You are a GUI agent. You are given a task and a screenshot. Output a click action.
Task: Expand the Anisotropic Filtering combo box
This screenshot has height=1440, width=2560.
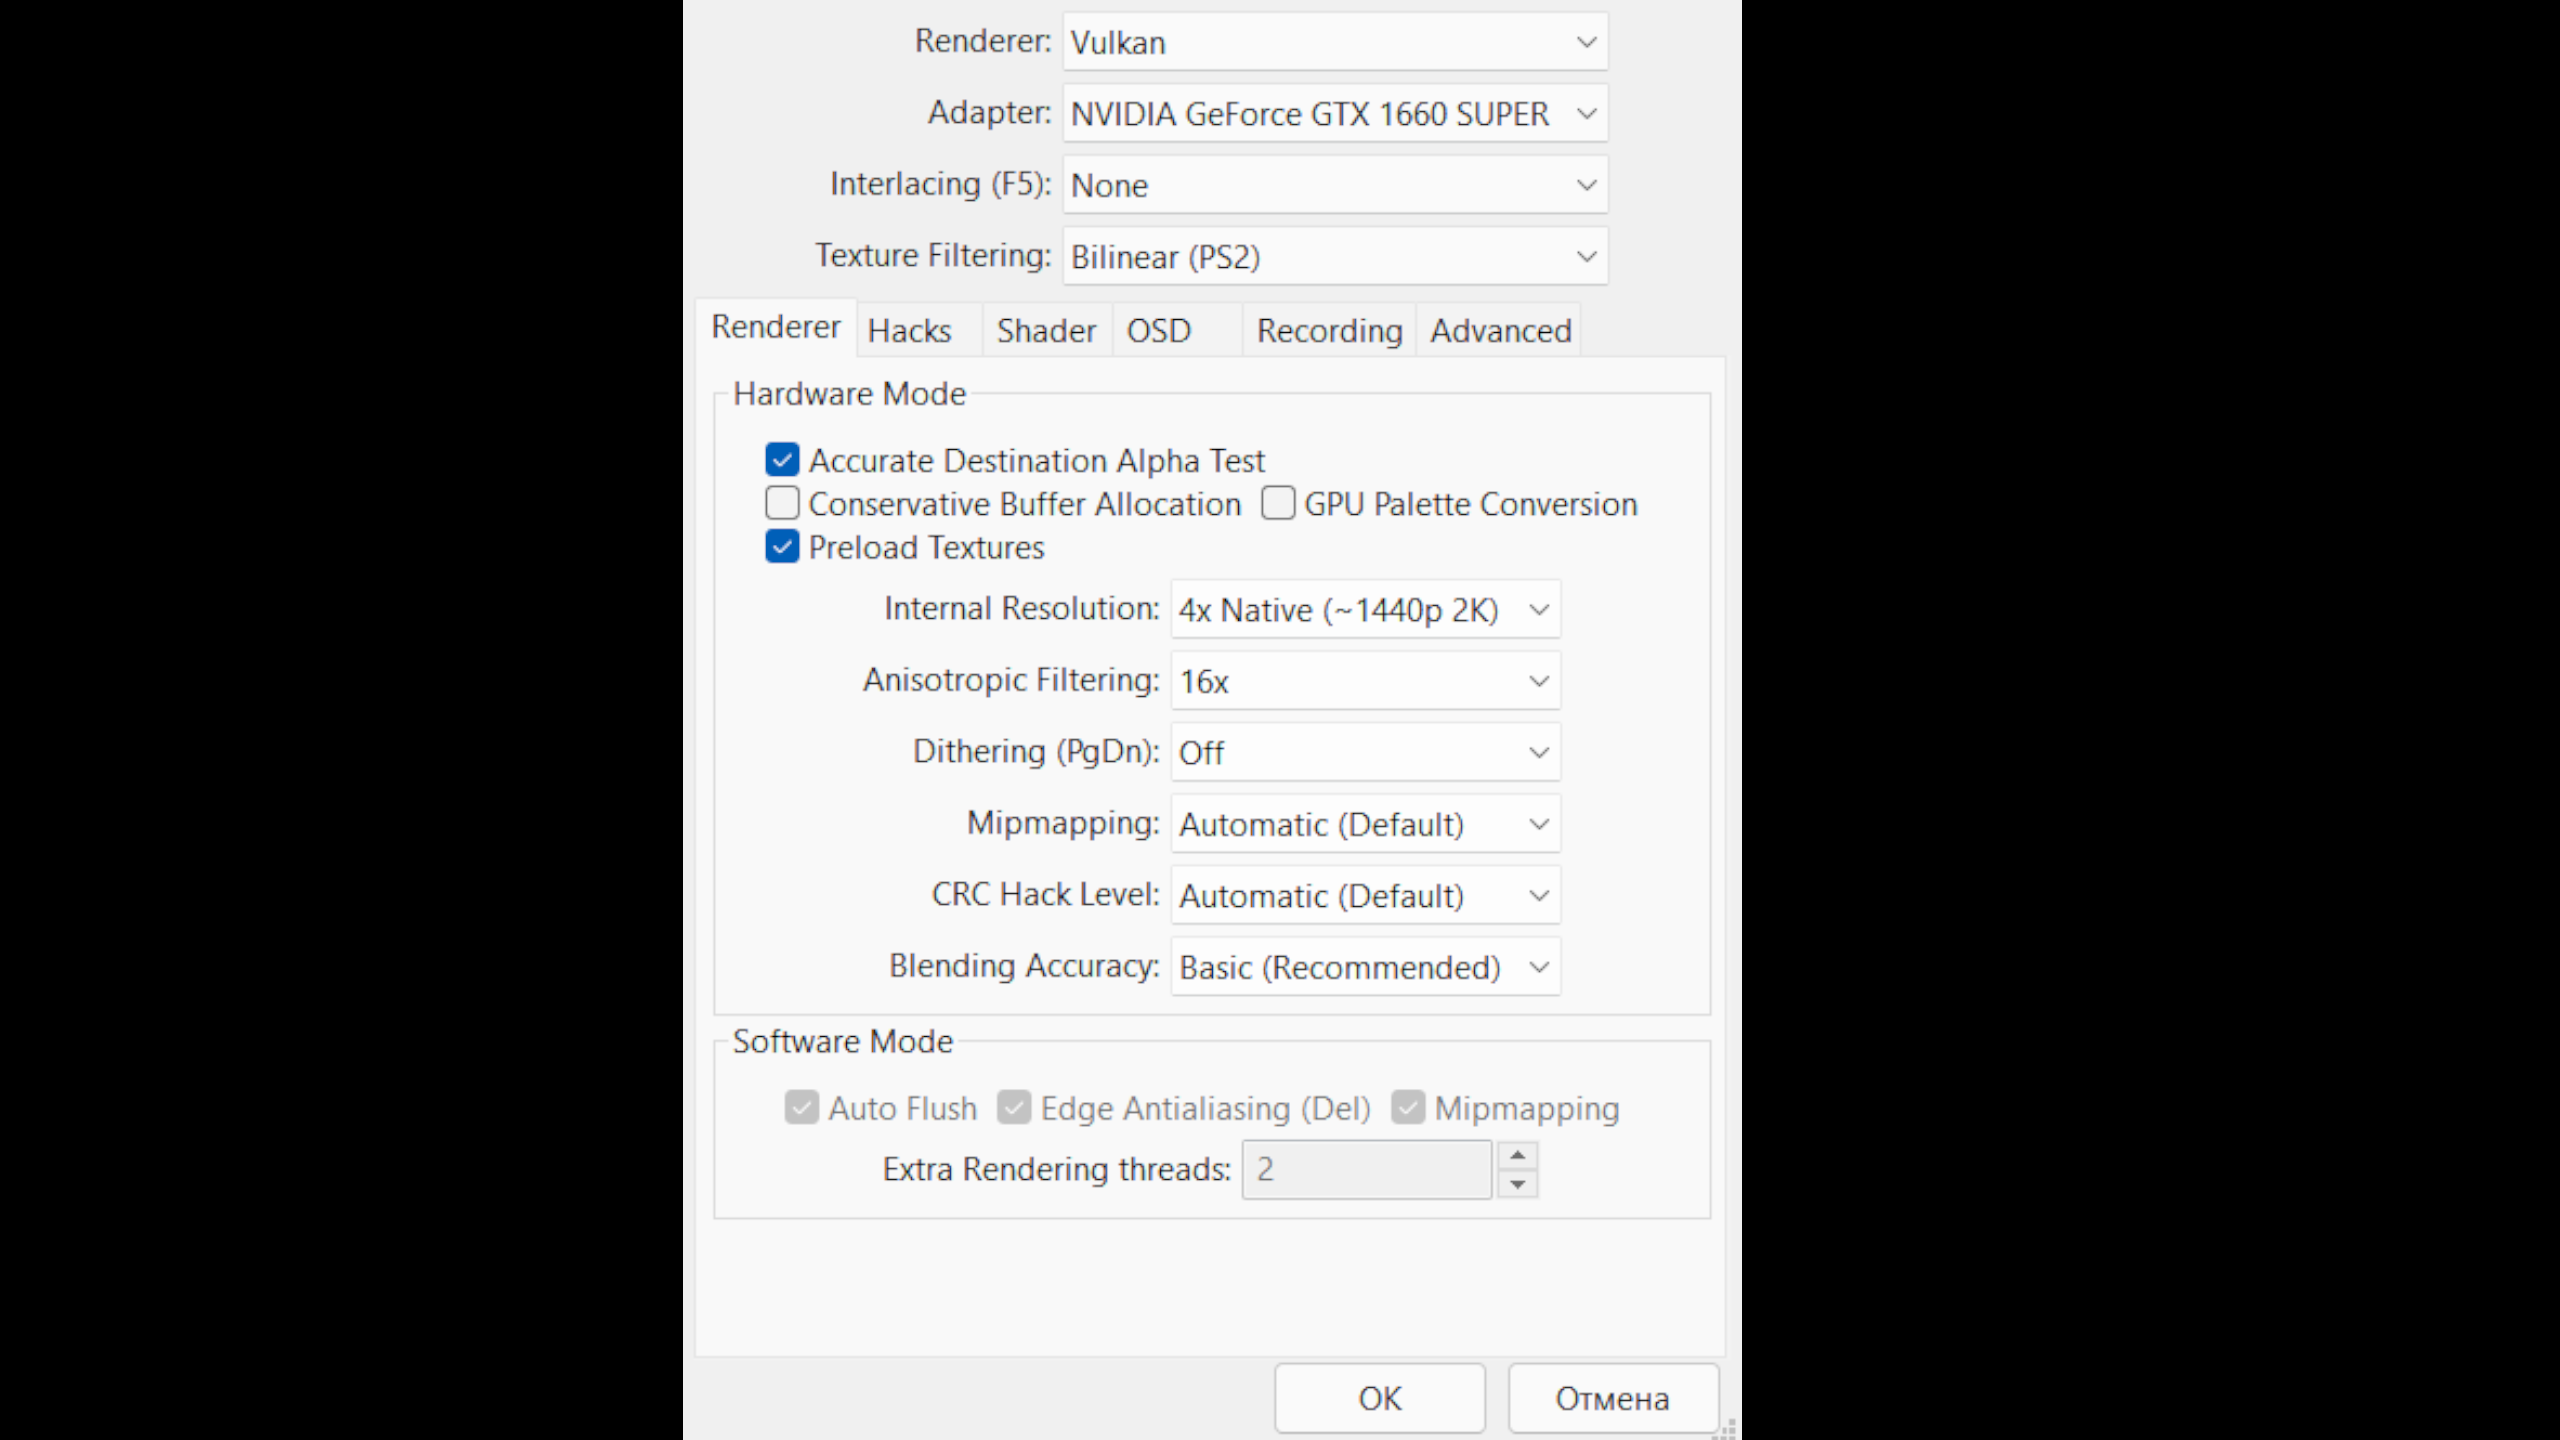pos(1365,681)
